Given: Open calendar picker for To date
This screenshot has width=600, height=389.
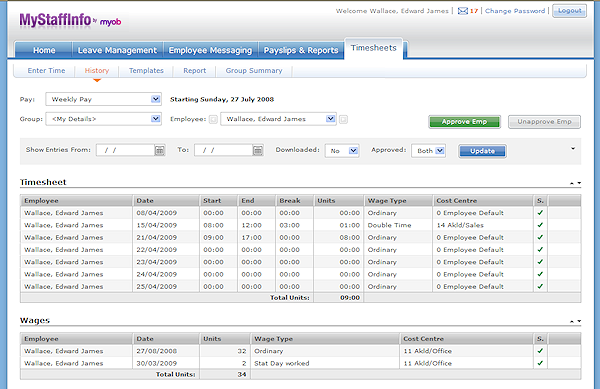Looking at the screenshot, I should click(258, 150).
